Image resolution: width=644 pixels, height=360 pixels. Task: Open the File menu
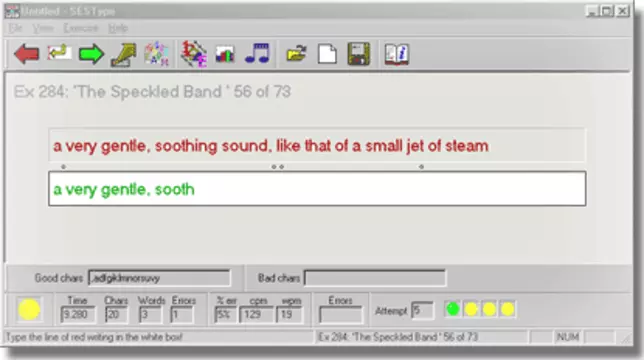[x=15, y=28]
